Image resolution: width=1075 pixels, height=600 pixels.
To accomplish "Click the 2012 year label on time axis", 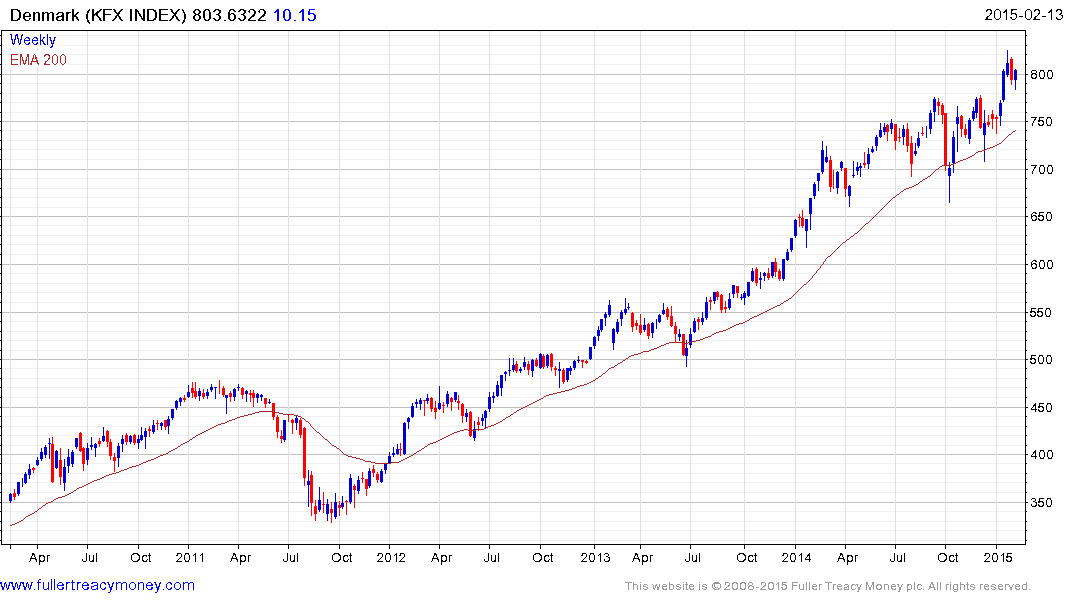I will (x=391, y=557).
